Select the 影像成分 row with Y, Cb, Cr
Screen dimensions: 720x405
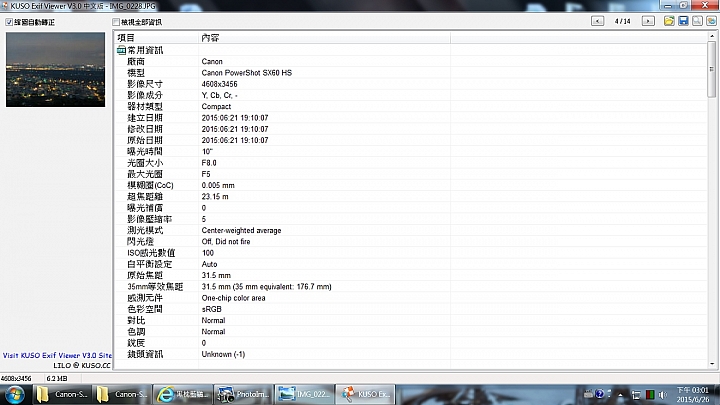coord(411,95)
